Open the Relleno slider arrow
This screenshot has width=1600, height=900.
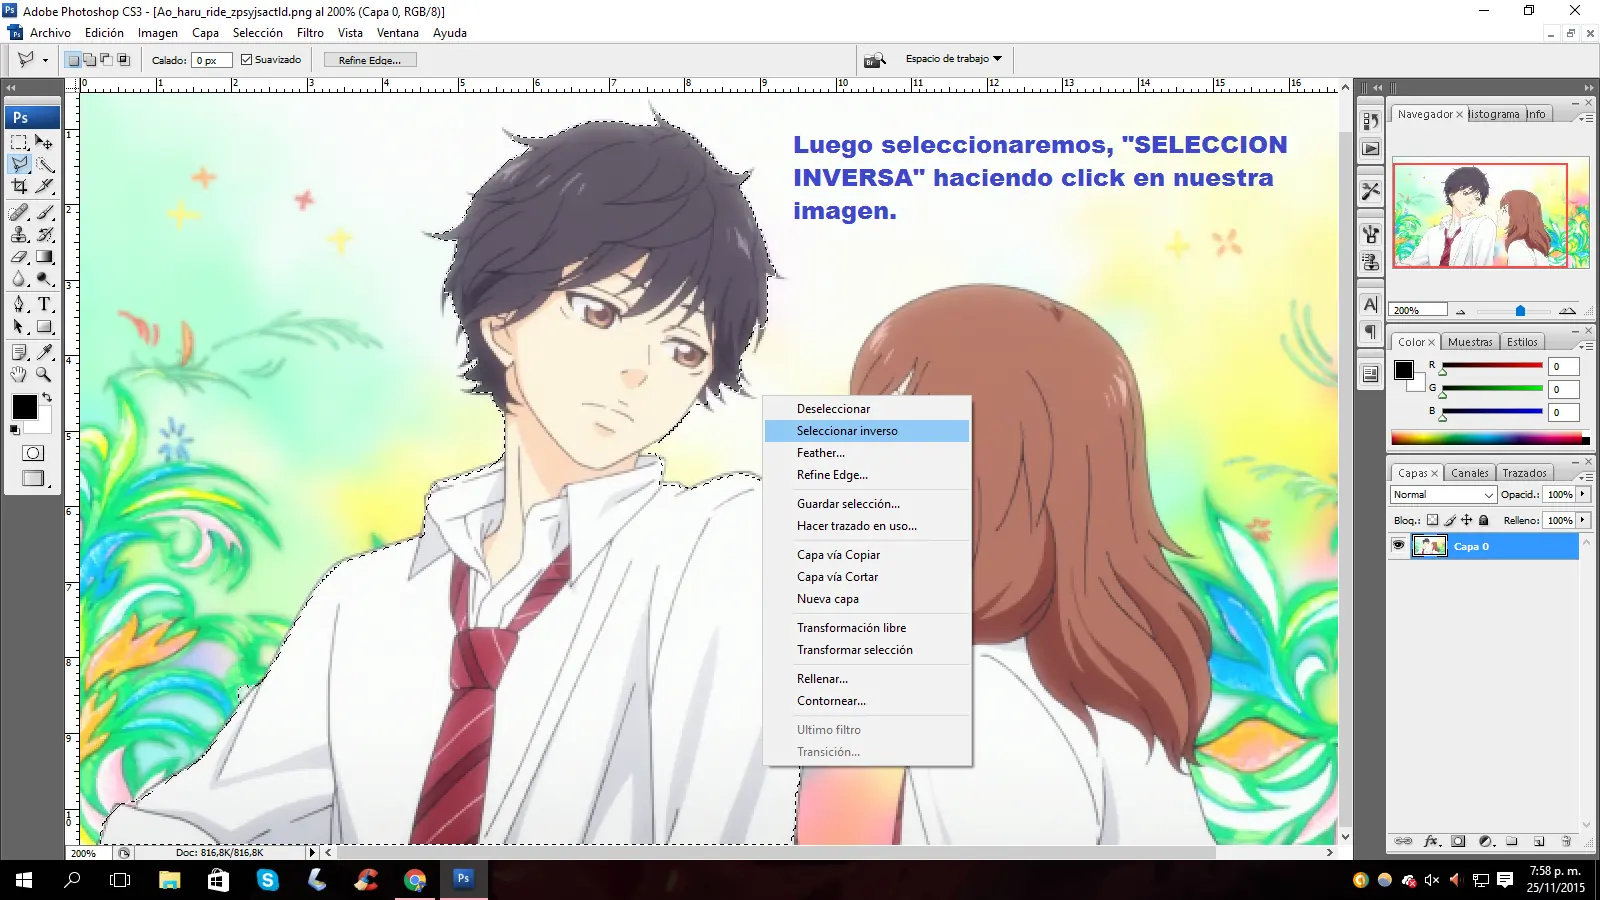click(1583, 520)
